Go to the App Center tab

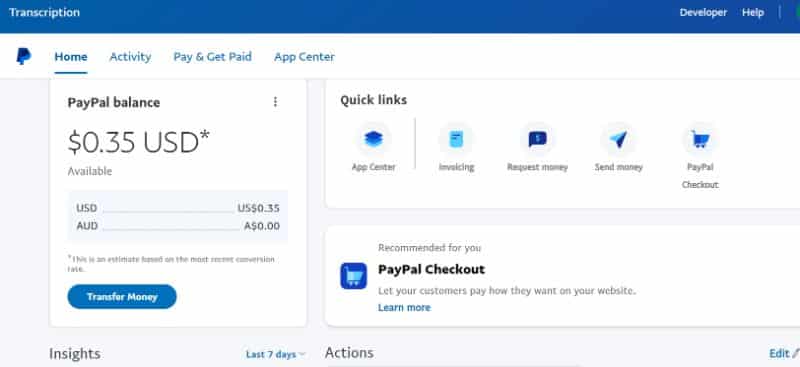(304, 57)
